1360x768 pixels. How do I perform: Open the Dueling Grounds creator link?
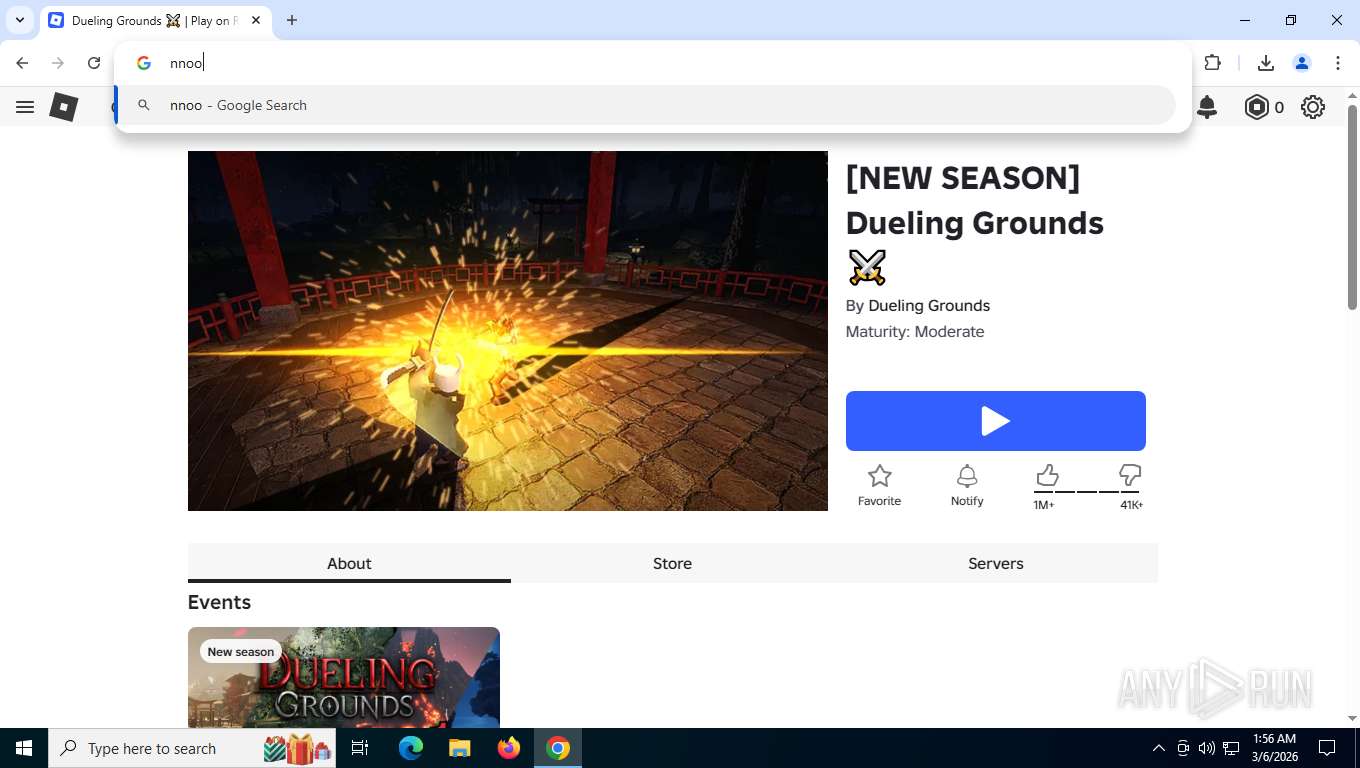click(x=929, y=305)
